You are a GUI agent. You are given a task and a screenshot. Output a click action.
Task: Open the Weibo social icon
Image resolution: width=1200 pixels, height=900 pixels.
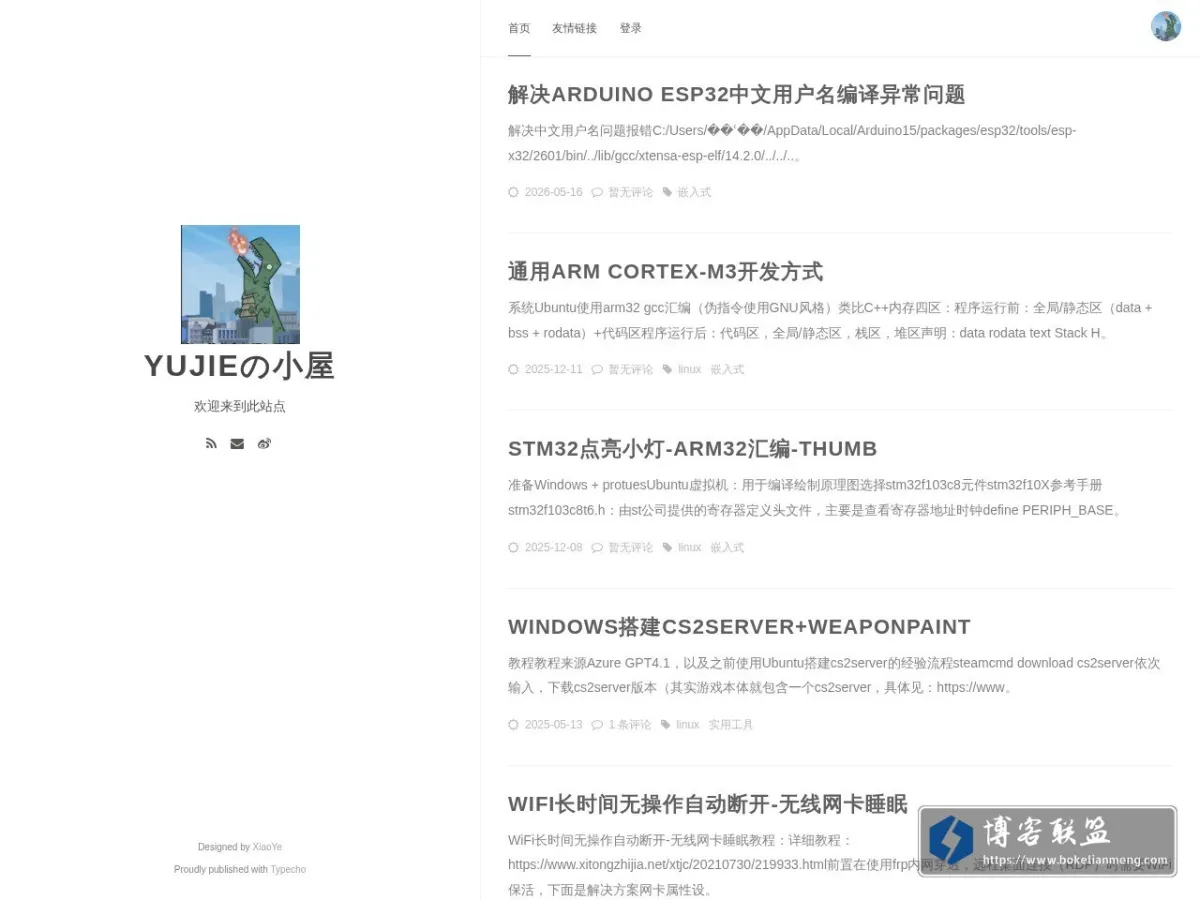click(x=264, y=444)
